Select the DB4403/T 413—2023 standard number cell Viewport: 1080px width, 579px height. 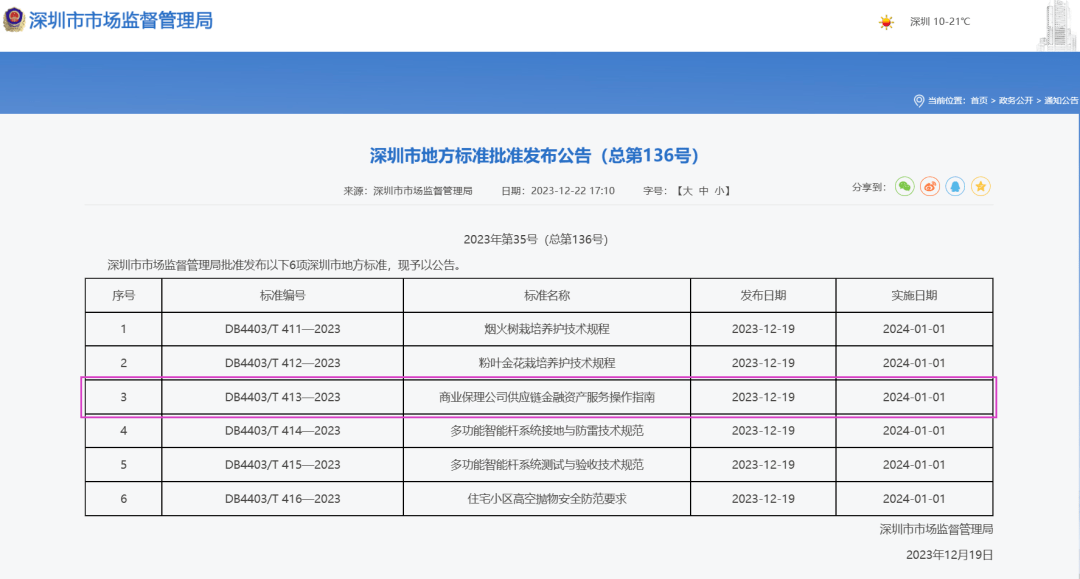282,397
